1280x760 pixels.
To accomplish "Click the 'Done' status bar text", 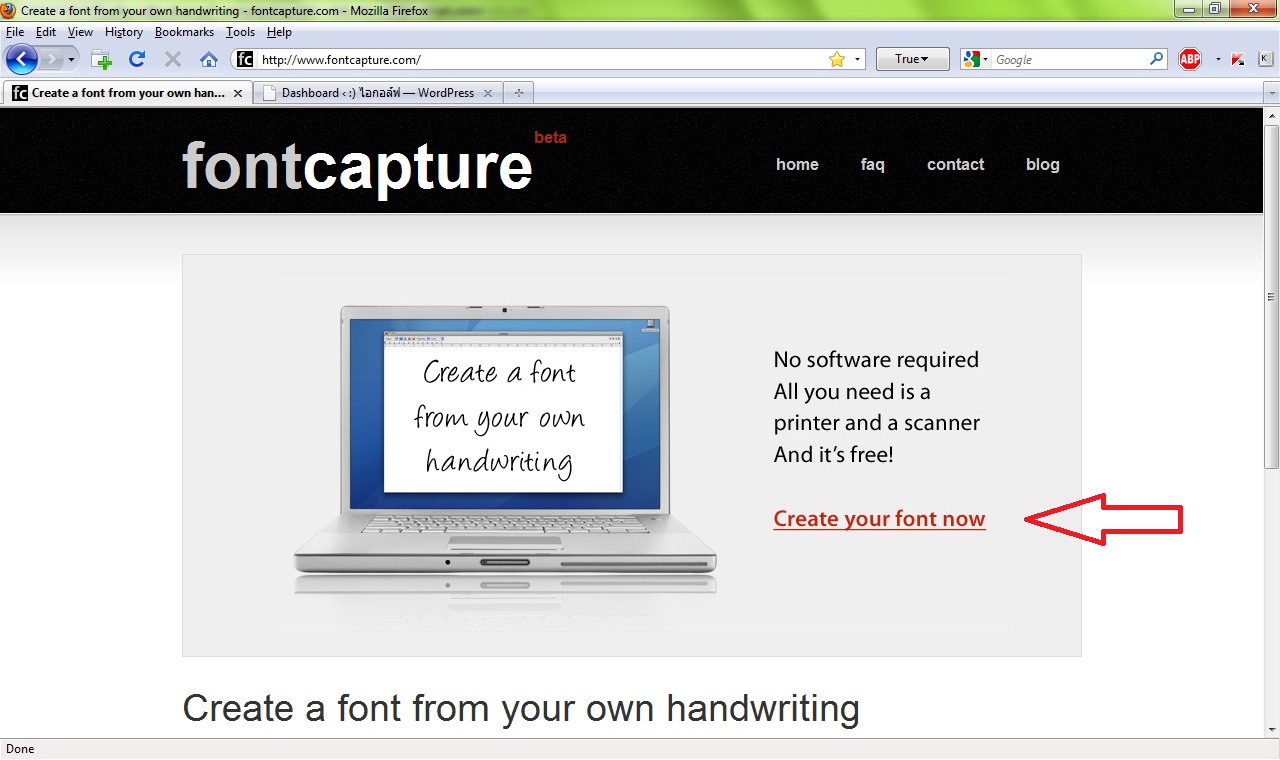I will pos(20,749).
